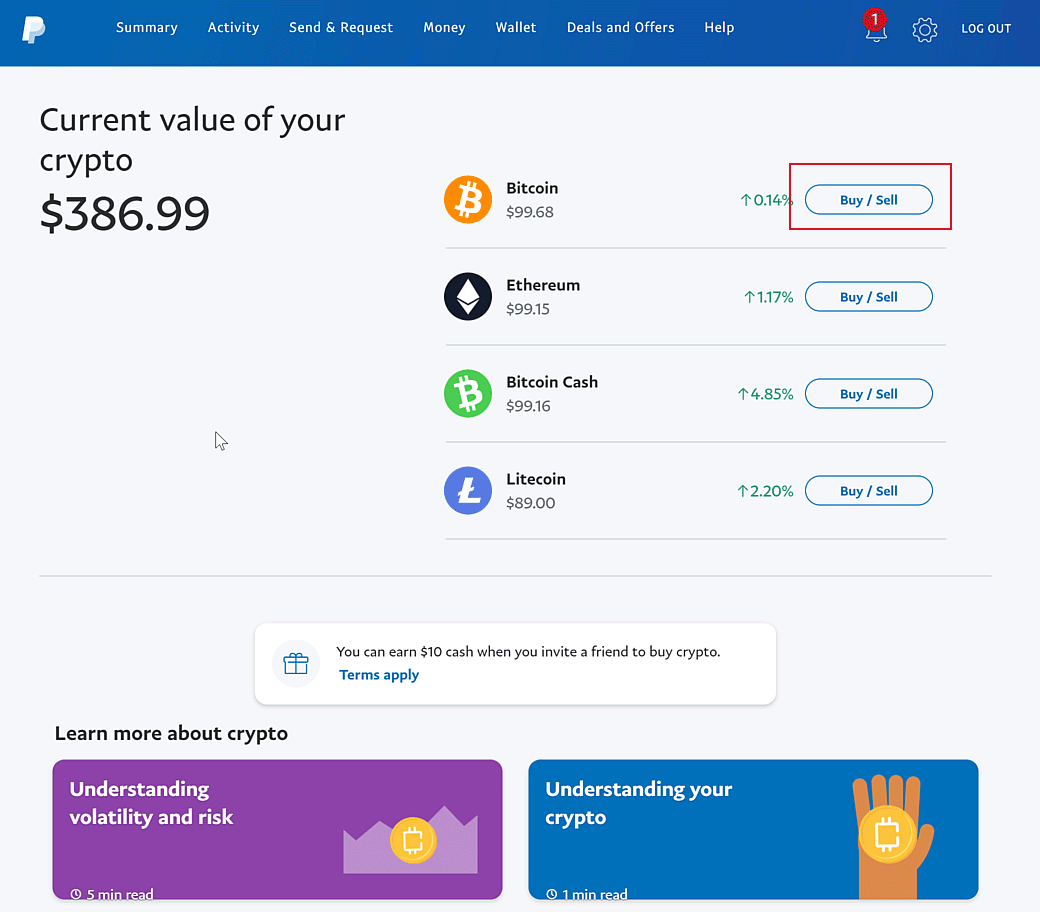Open the Help menu
Image resolution: width=1040 pixels, height=912 pixels.
coord(719,27)
